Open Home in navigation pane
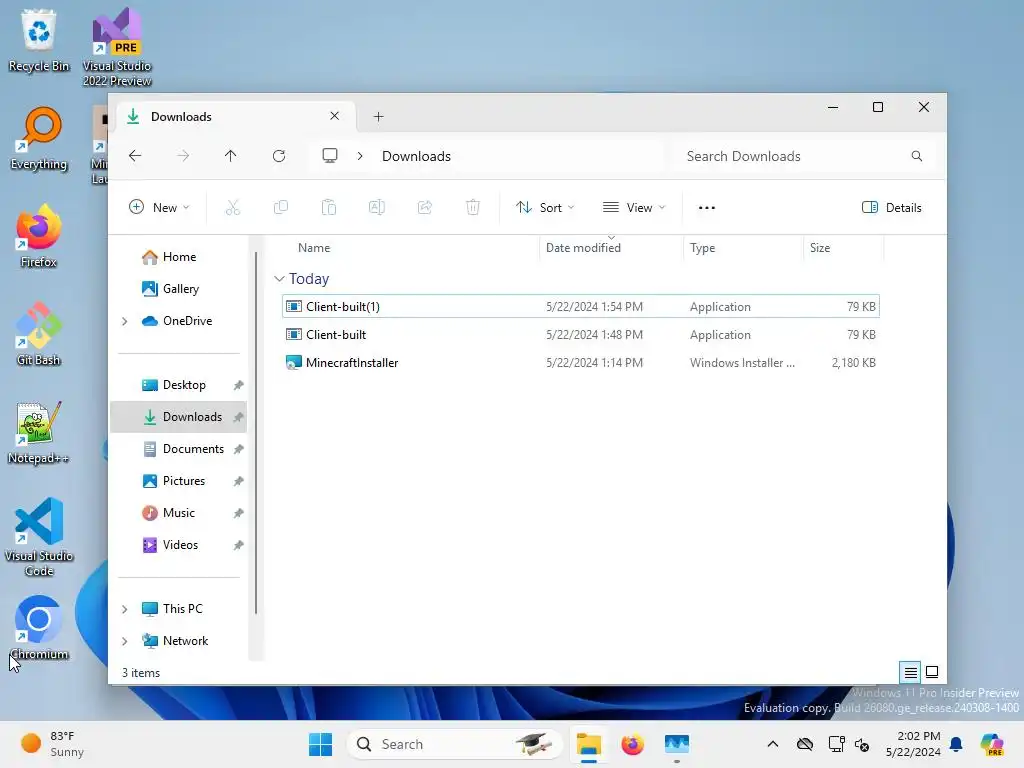Image resolution: width=1024 pixels, height=768 pixels. 178,257
